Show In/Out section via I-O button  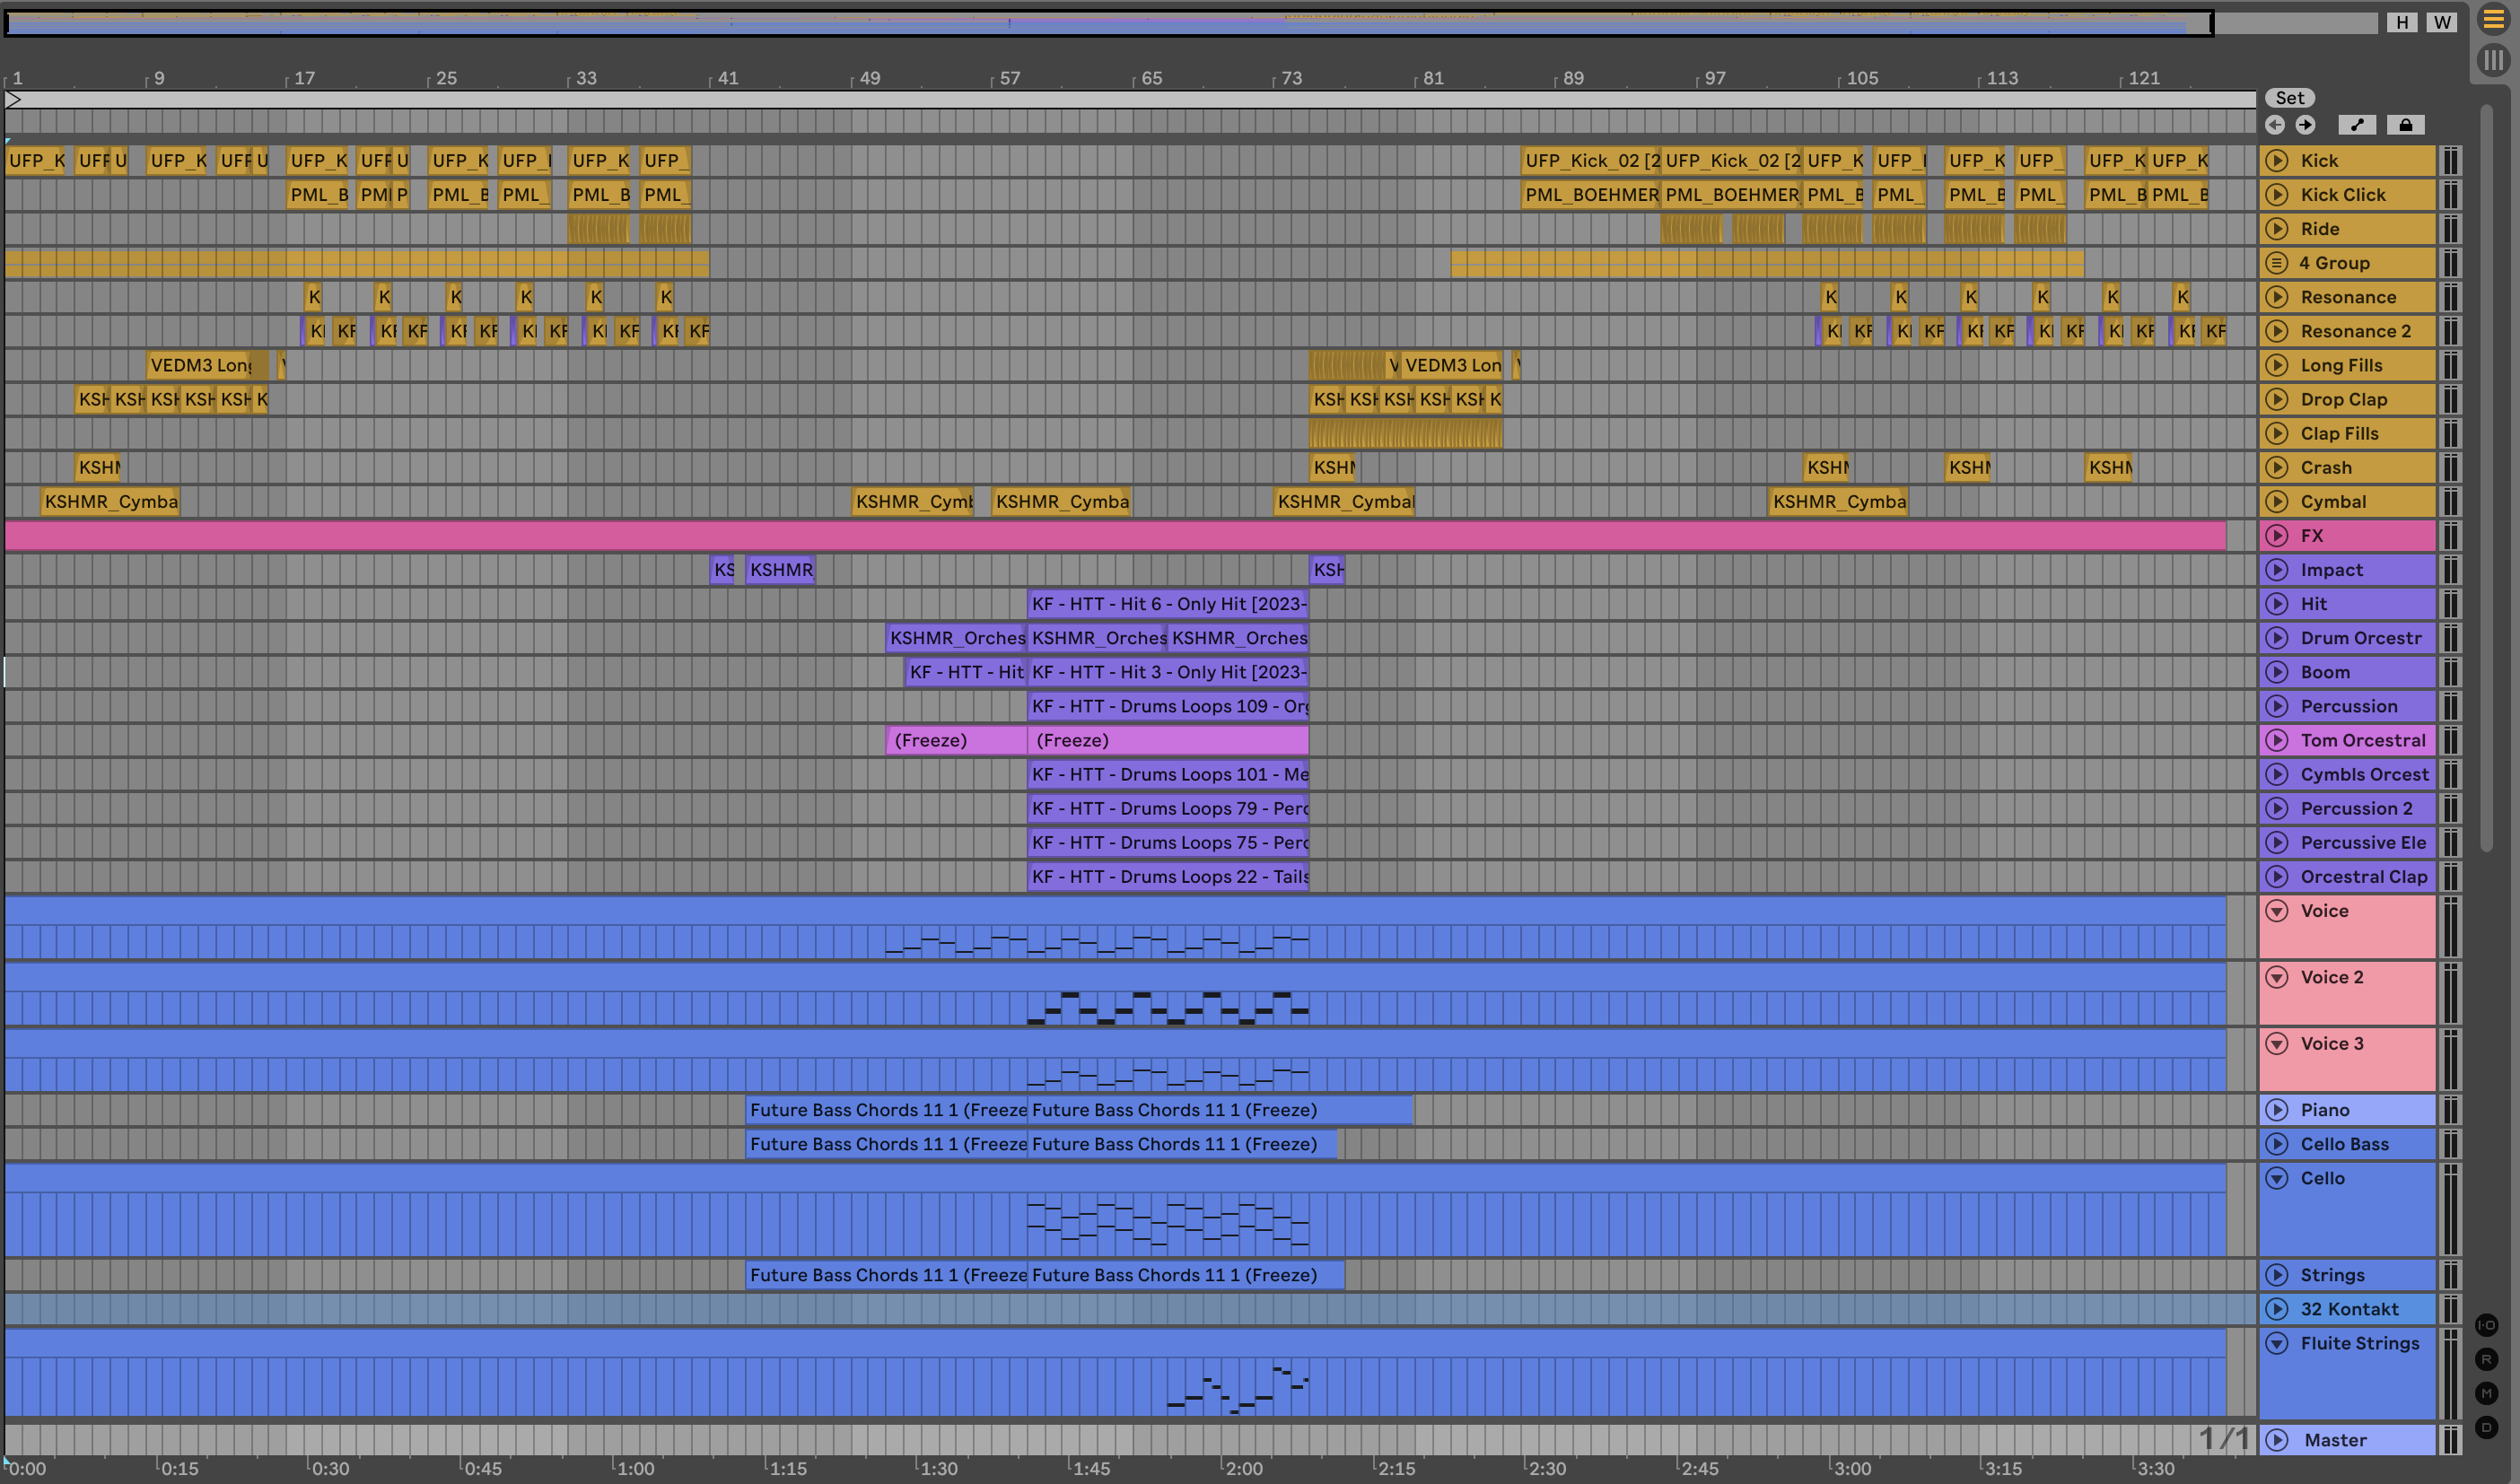click(x=2486, y=1325)
